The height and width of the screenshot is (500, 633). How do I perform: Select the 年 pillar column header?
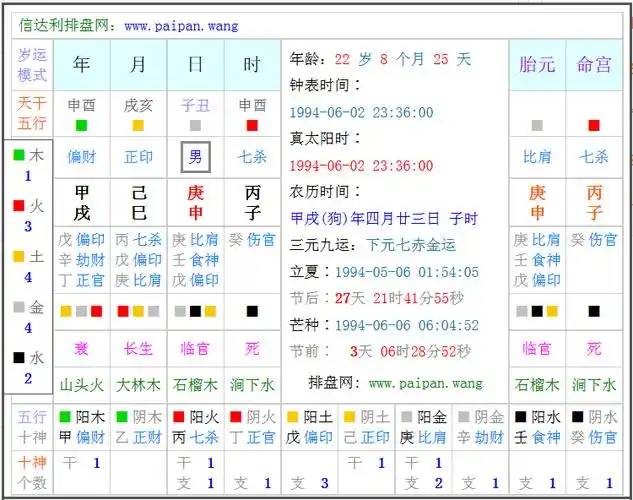coord(82,65)
